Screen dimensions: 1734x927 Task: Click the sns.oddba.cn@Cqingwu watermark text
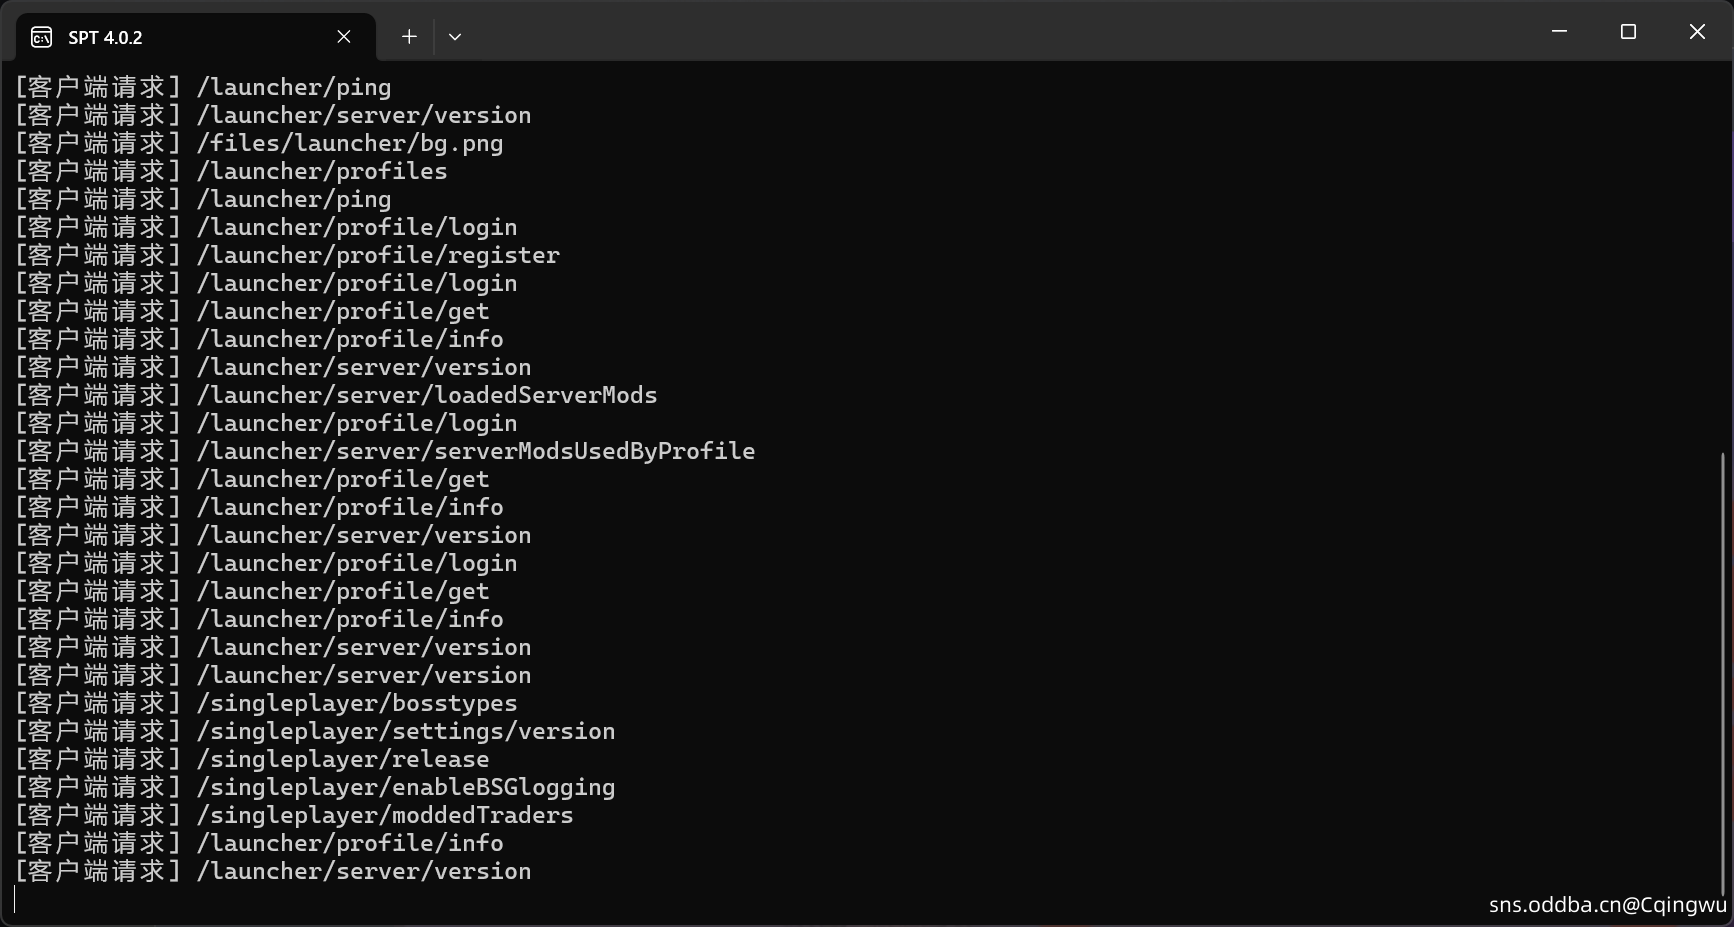click(1607, 905)
